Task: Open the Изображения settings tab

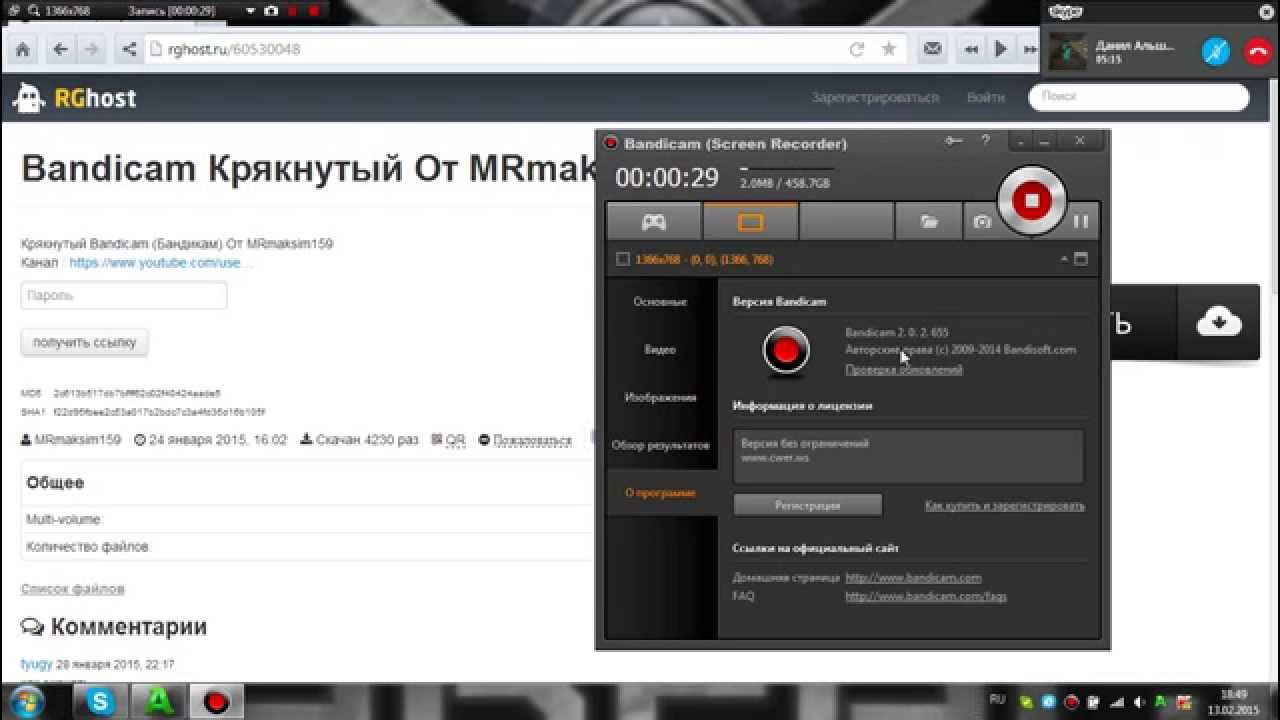Action: 661,397
